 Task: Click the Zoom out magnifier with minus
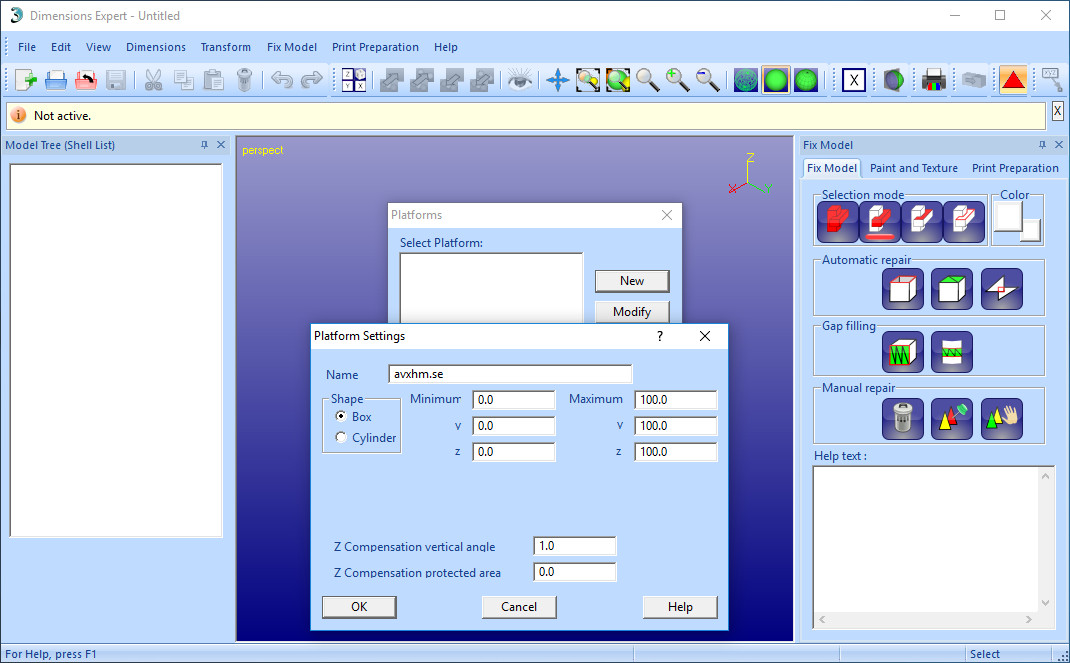point(708,80)
